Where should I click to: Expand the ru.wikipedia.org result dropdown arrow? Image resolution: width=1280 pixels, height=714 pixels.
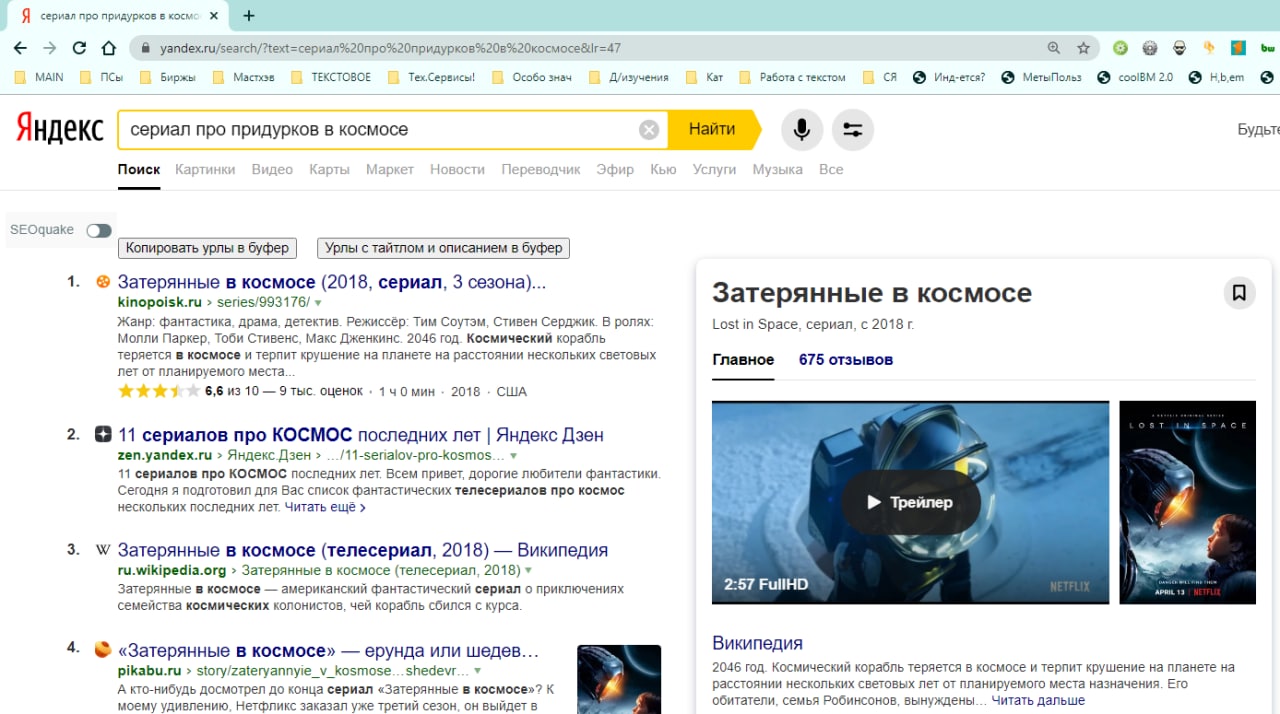529,571
